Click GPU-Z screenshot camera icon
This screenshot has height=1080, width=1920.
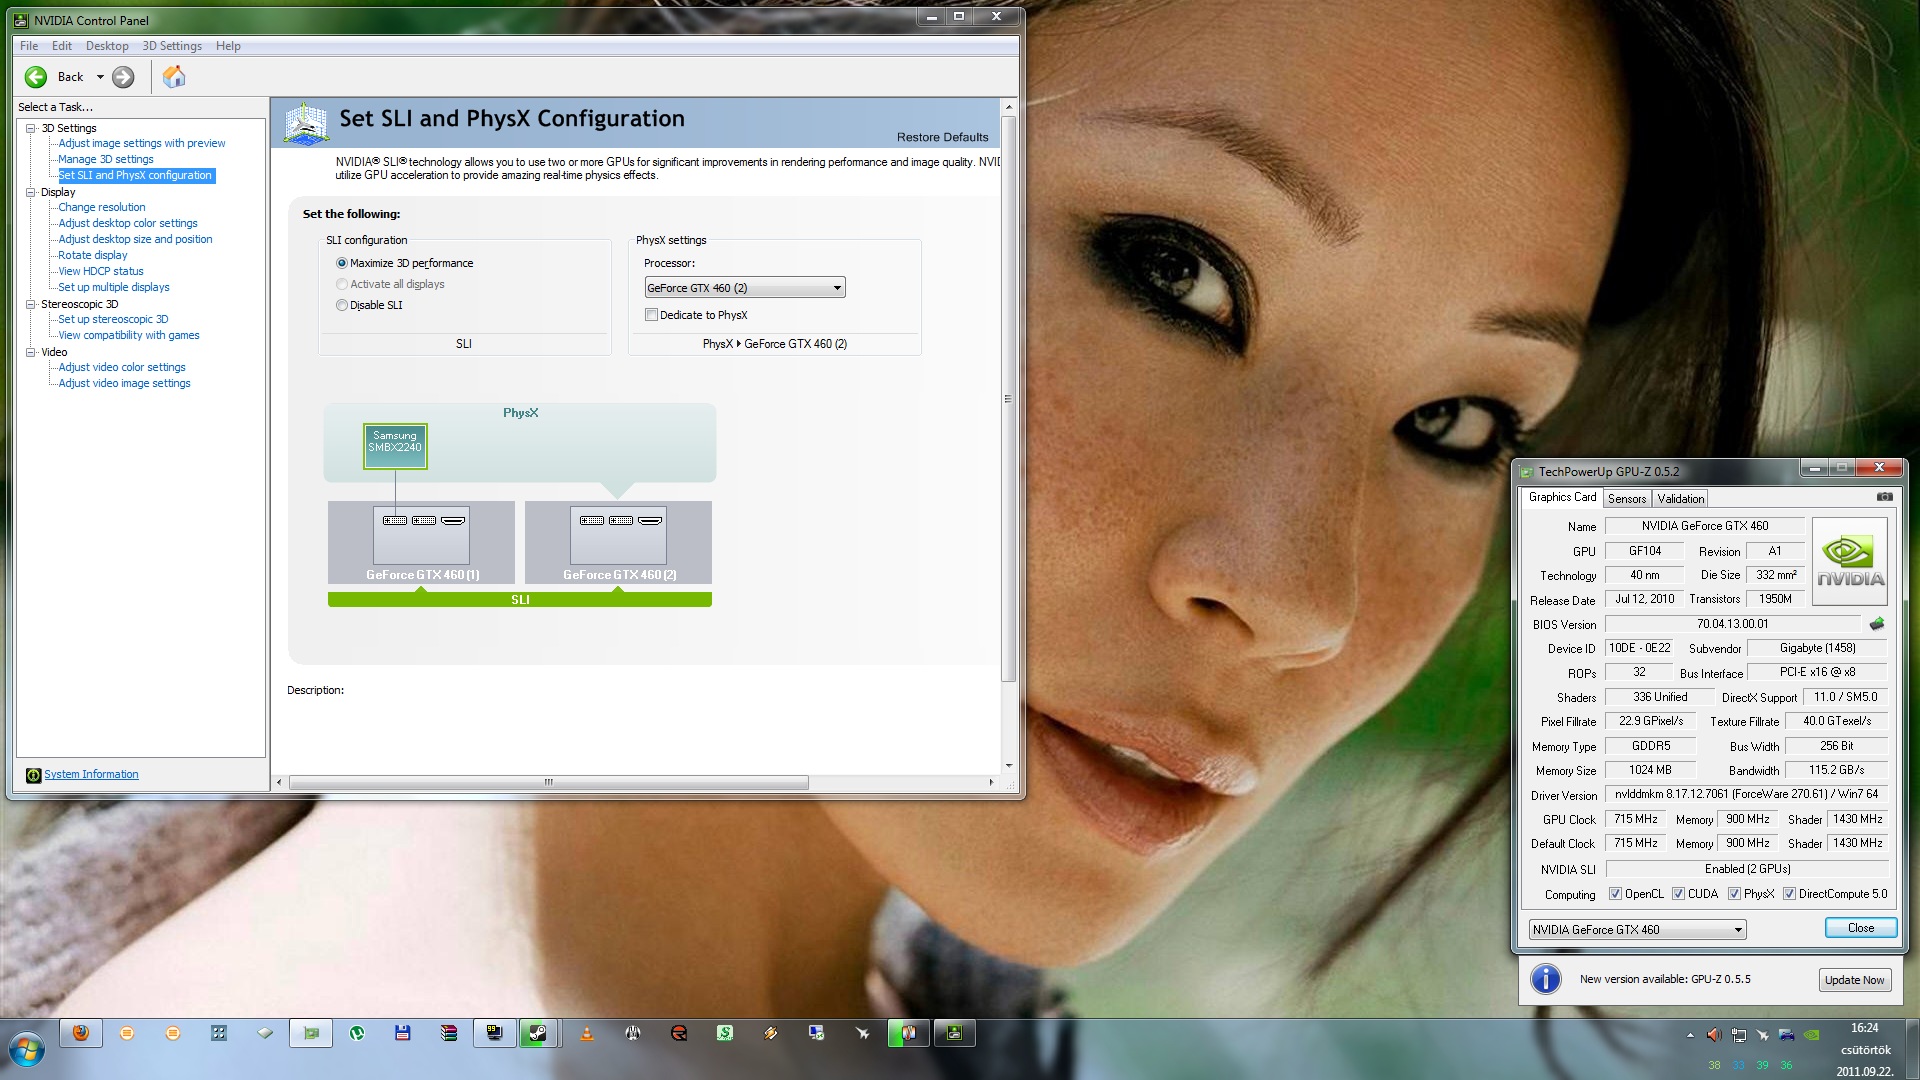coord(1884,497)
